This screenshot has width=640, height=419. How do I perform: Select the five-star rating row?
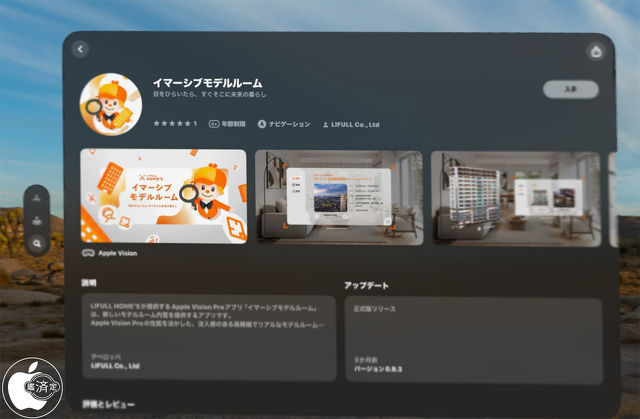tap(174, 124)
